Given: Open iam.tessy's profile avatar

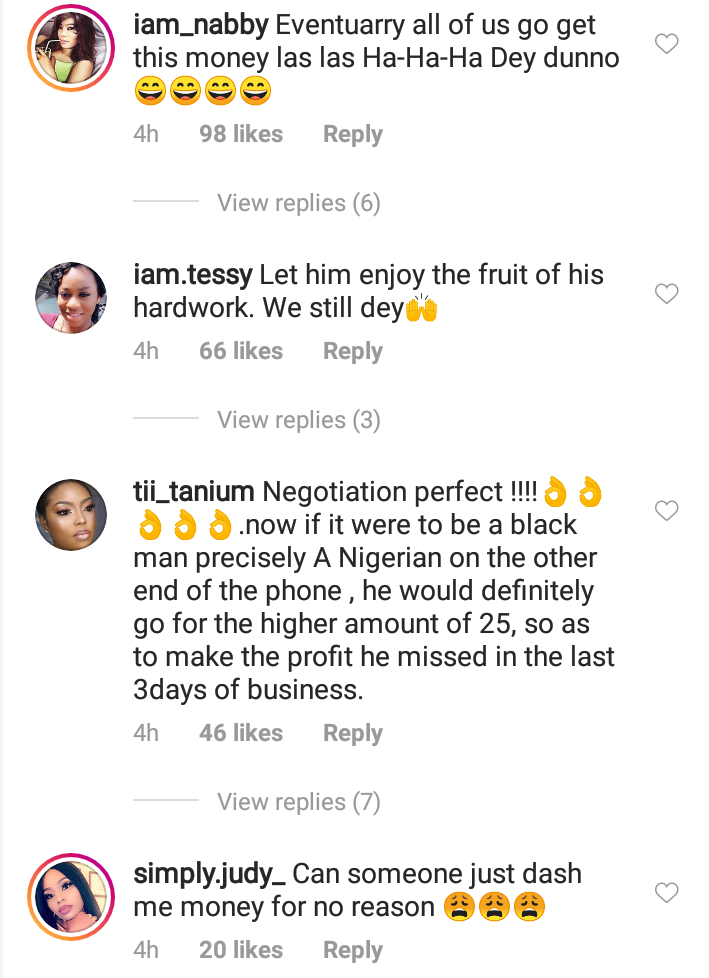Looking at the screenshot, I should pyautogui.click(x=71, y=297).
